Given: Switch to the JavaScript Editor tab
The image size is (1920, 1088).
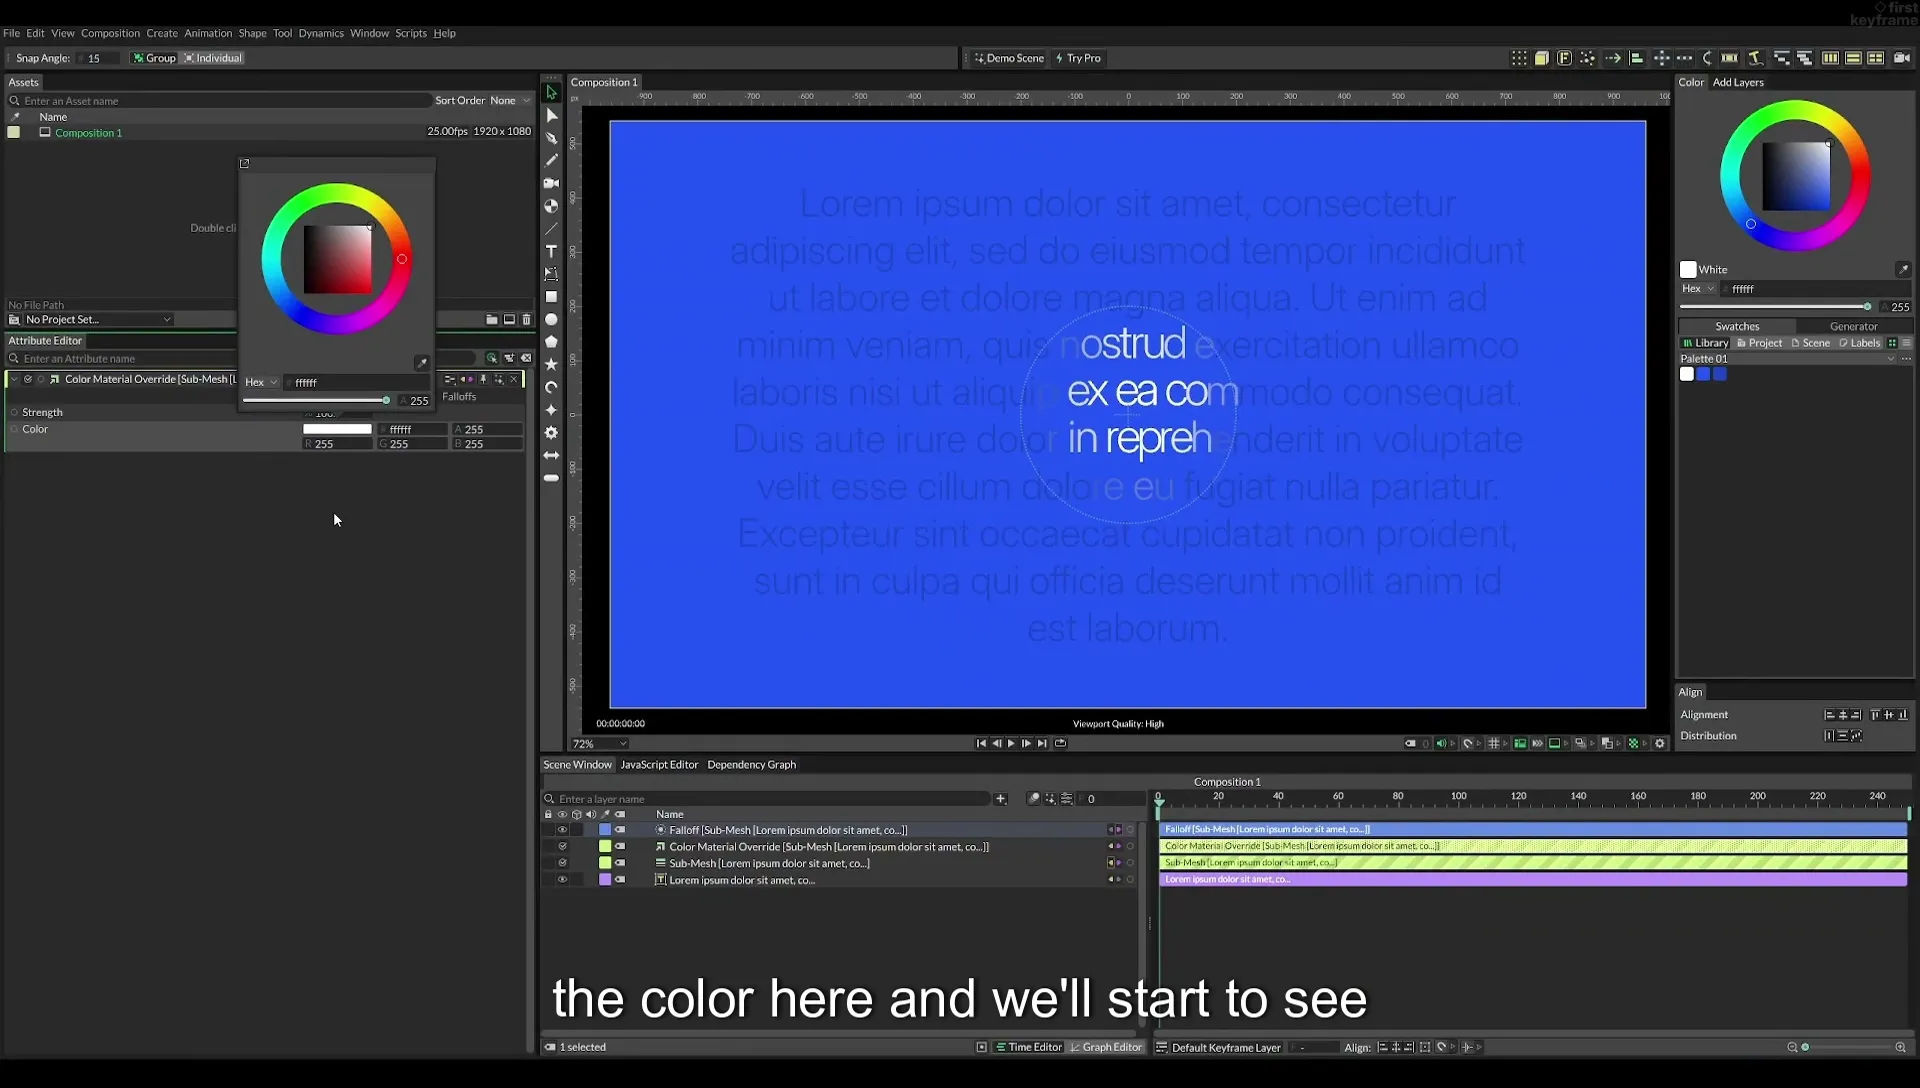Looking at the screenshot, I should tap(659, 765).
